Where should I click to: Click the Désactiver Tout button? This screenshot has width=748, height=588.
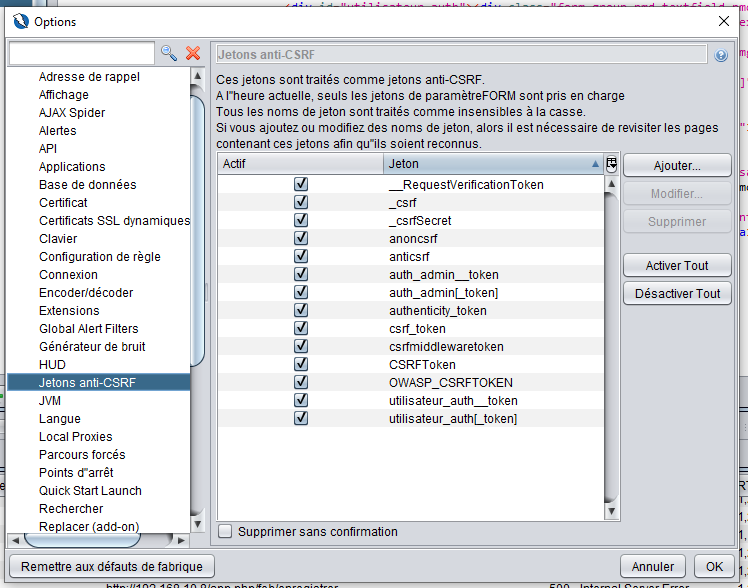677,293
